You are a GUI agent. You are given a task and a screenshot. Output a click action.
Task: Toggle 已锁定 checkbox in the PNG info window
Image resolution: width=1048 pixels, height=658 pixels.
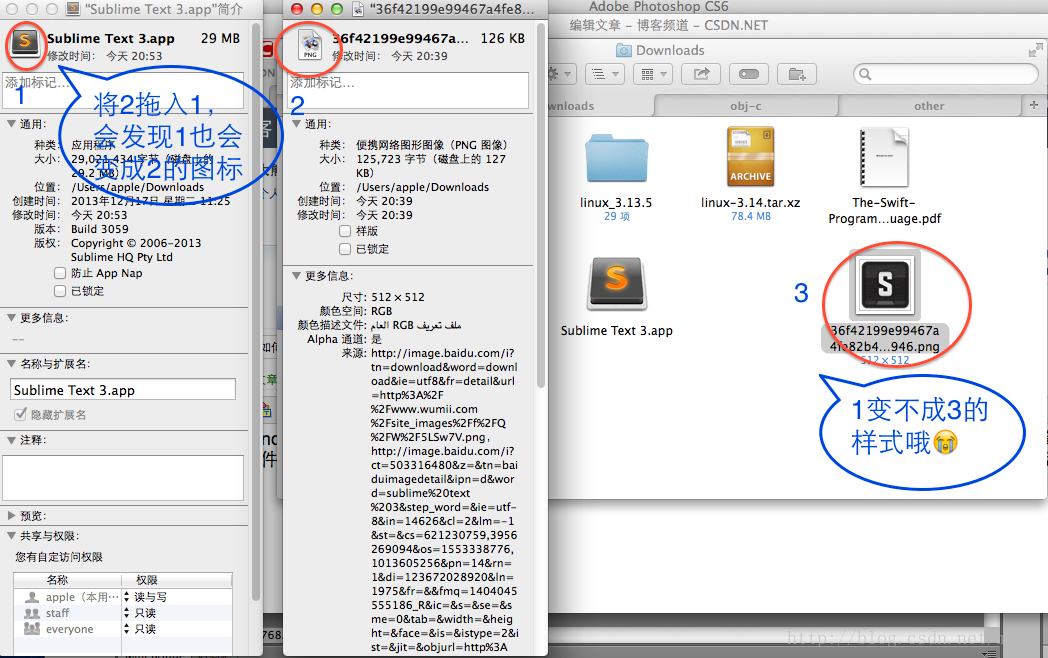pos(345,249)
